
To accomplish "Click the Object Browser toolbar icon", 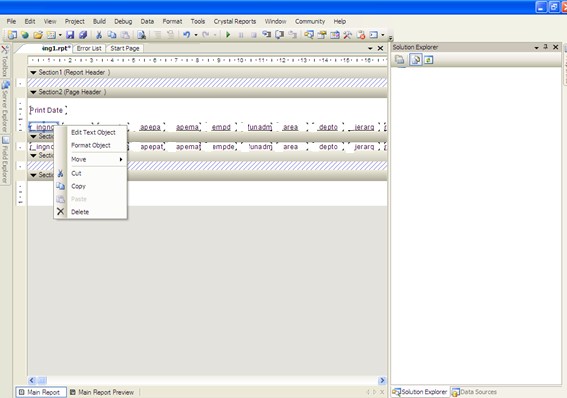I will click(x=334, y=35).
